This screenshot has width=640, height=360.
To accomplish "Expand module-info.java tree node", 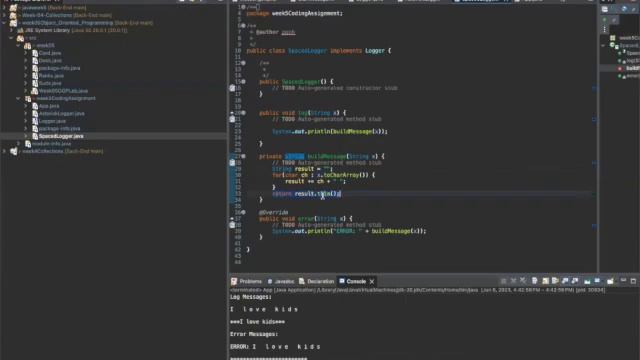I will [18, 144].
